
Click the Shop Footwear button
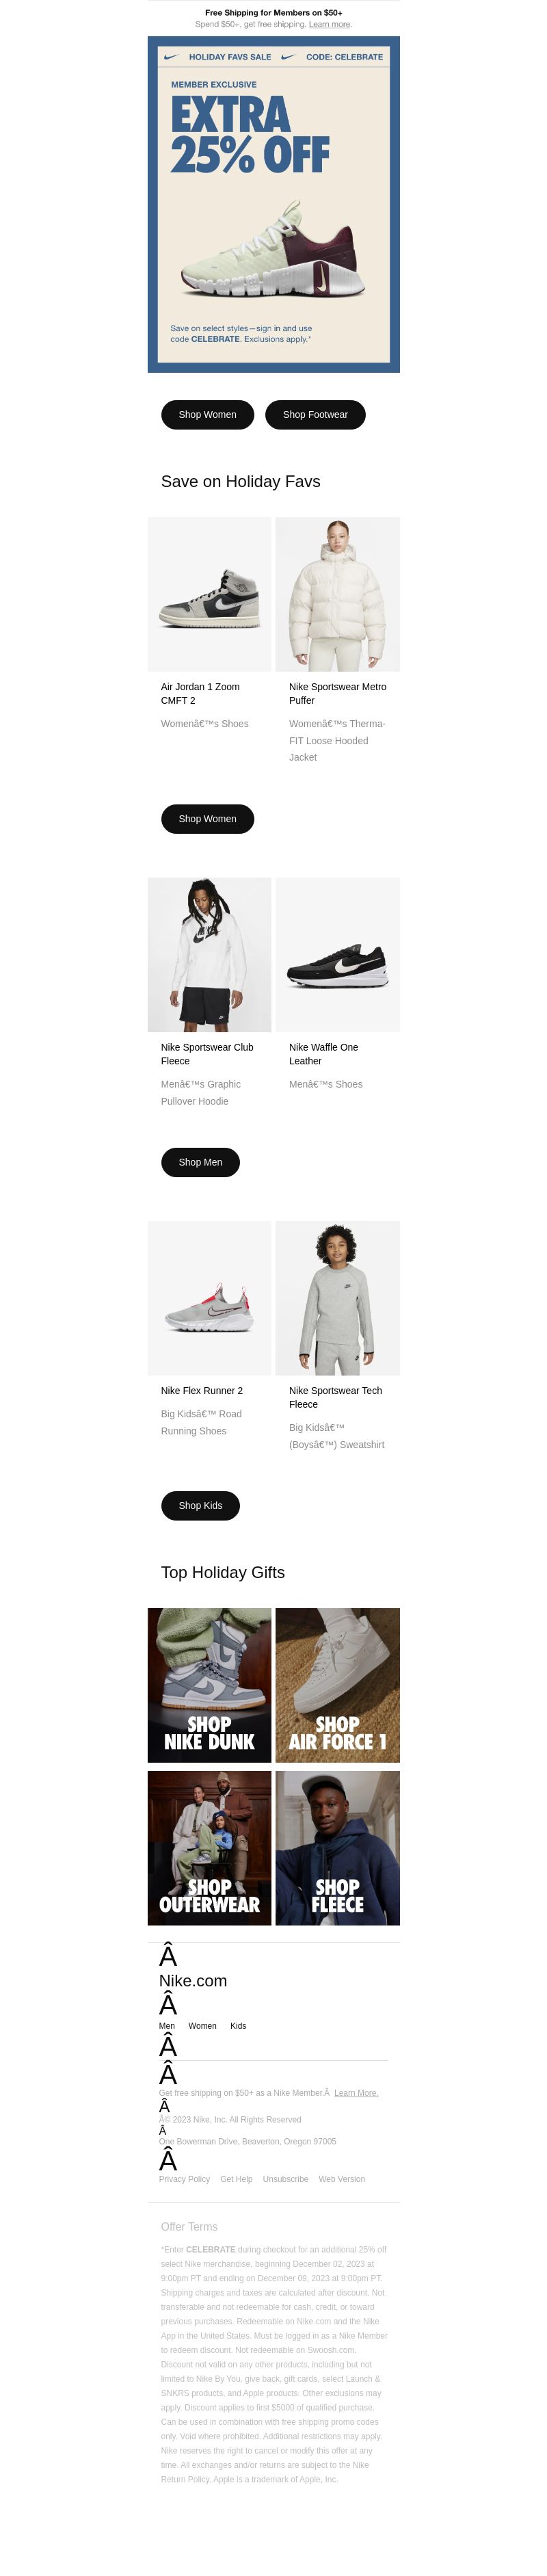click(315, 415)
